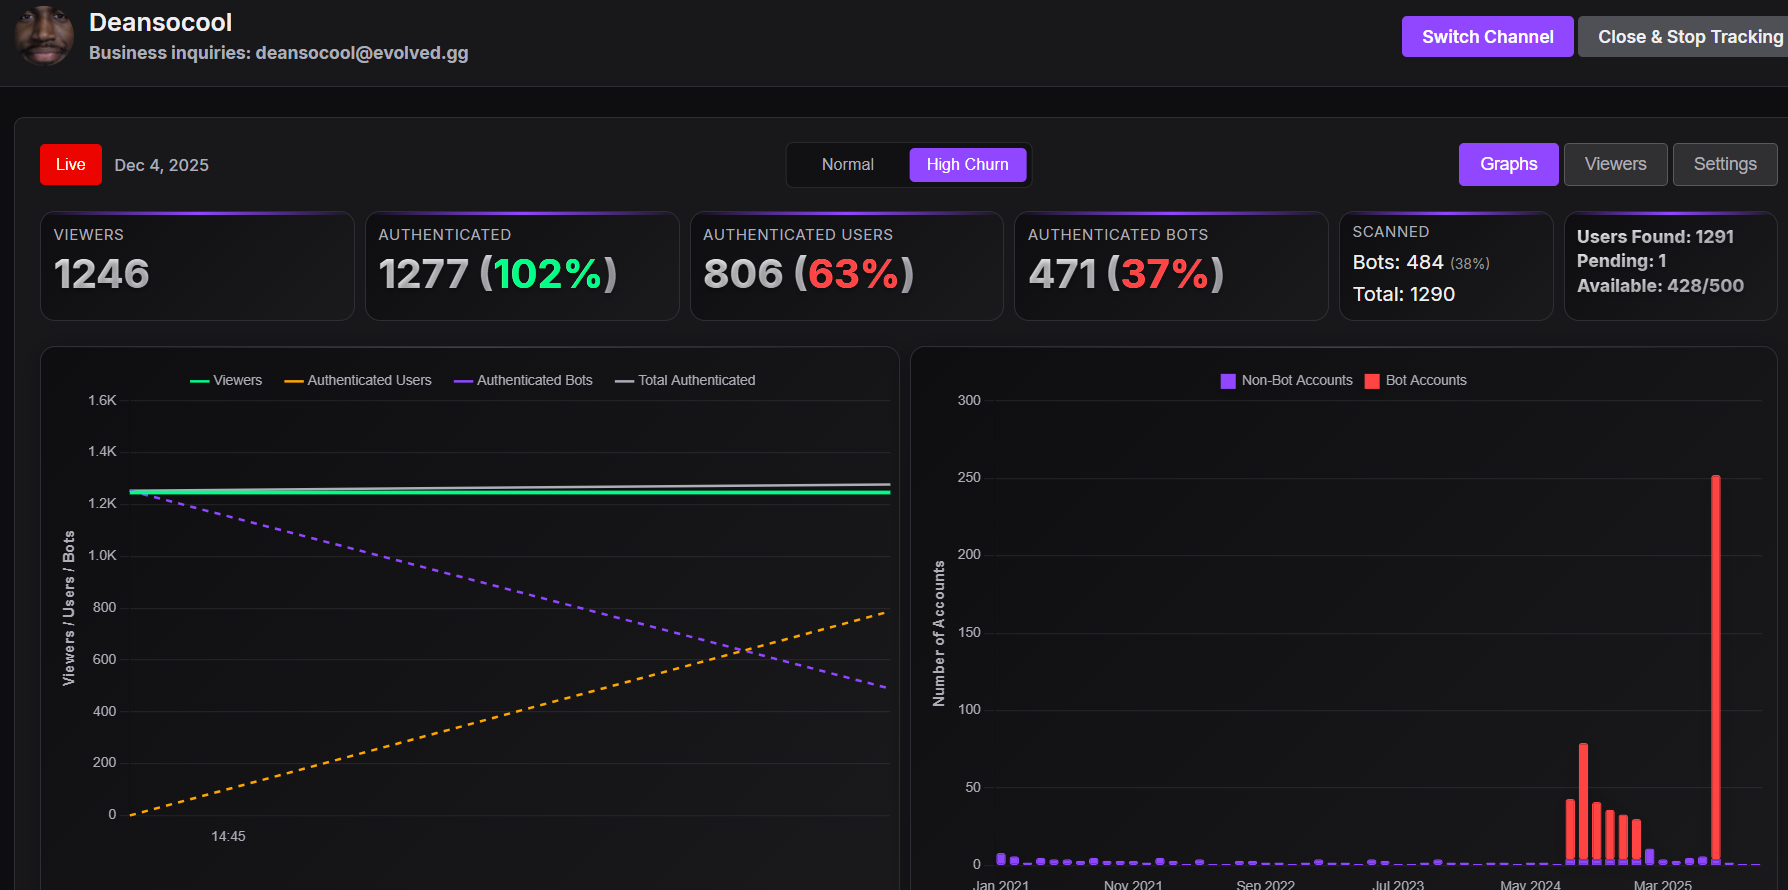Click the Deansocool channel avatar

(x=45, y=36)
